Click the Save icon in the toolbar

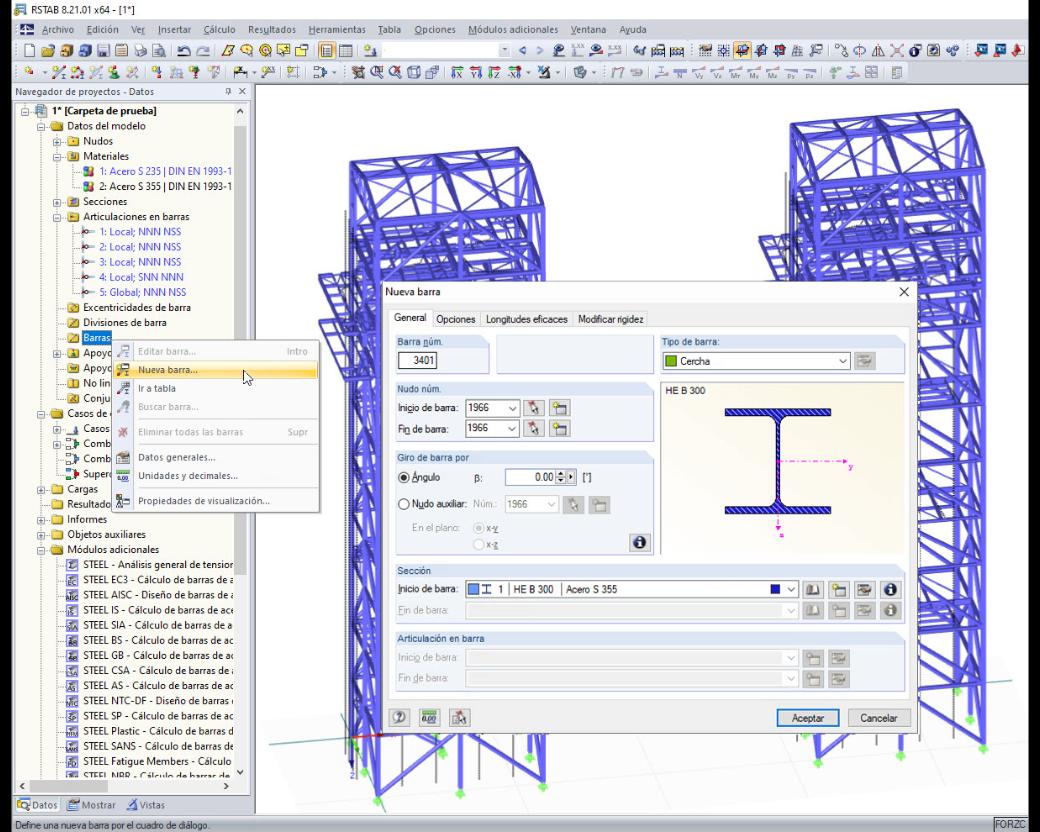[103, 50]
